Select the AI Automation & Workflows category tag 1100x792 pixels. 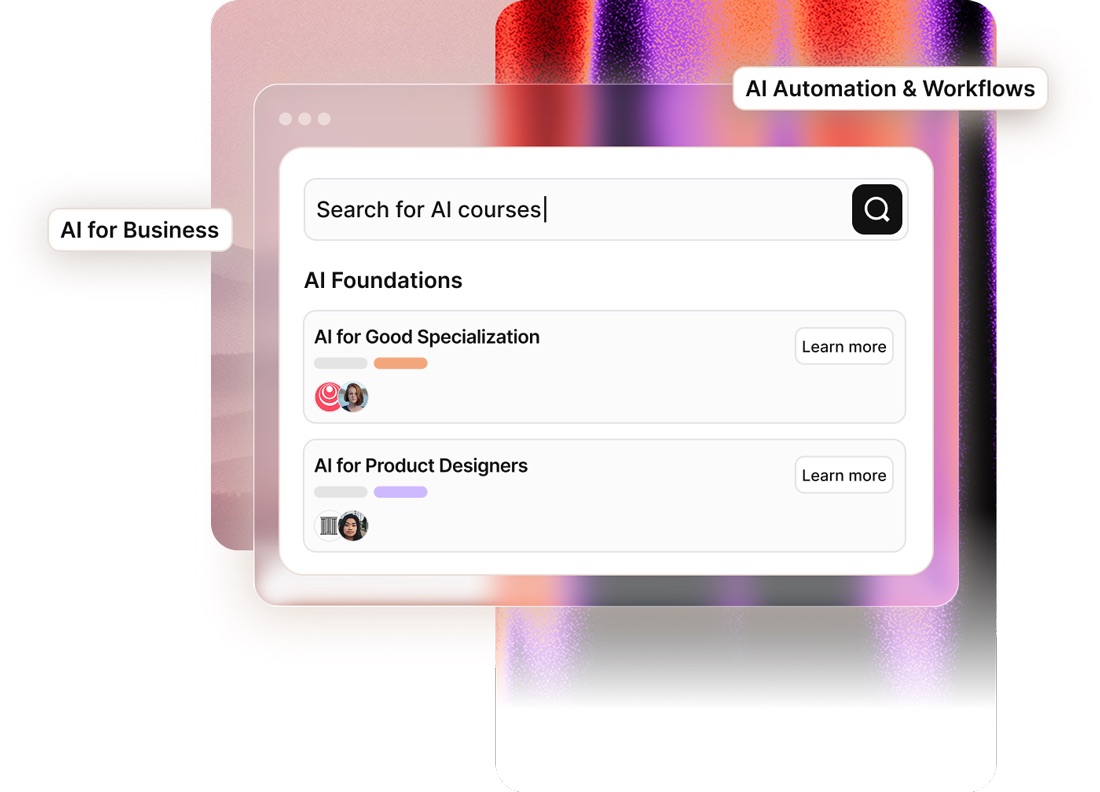(889, 88)
